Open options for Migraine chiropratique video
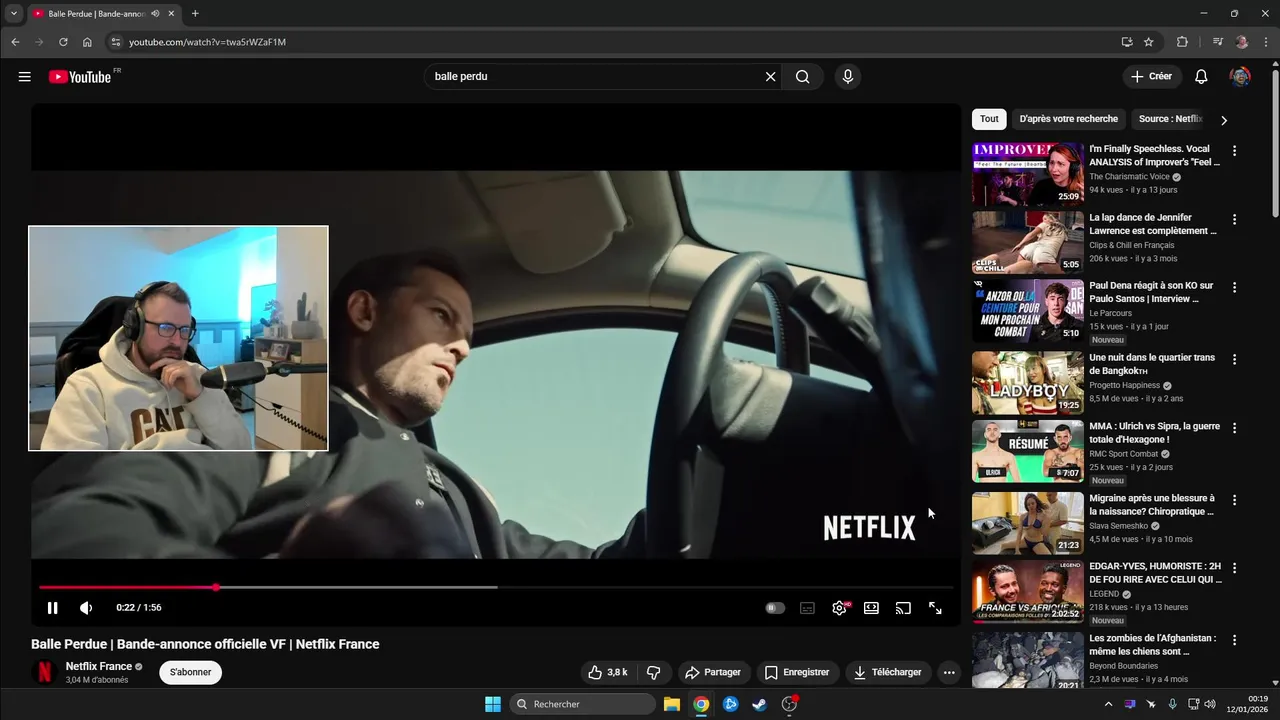Screen dimensions: 1280x720 click(1234, 499)
